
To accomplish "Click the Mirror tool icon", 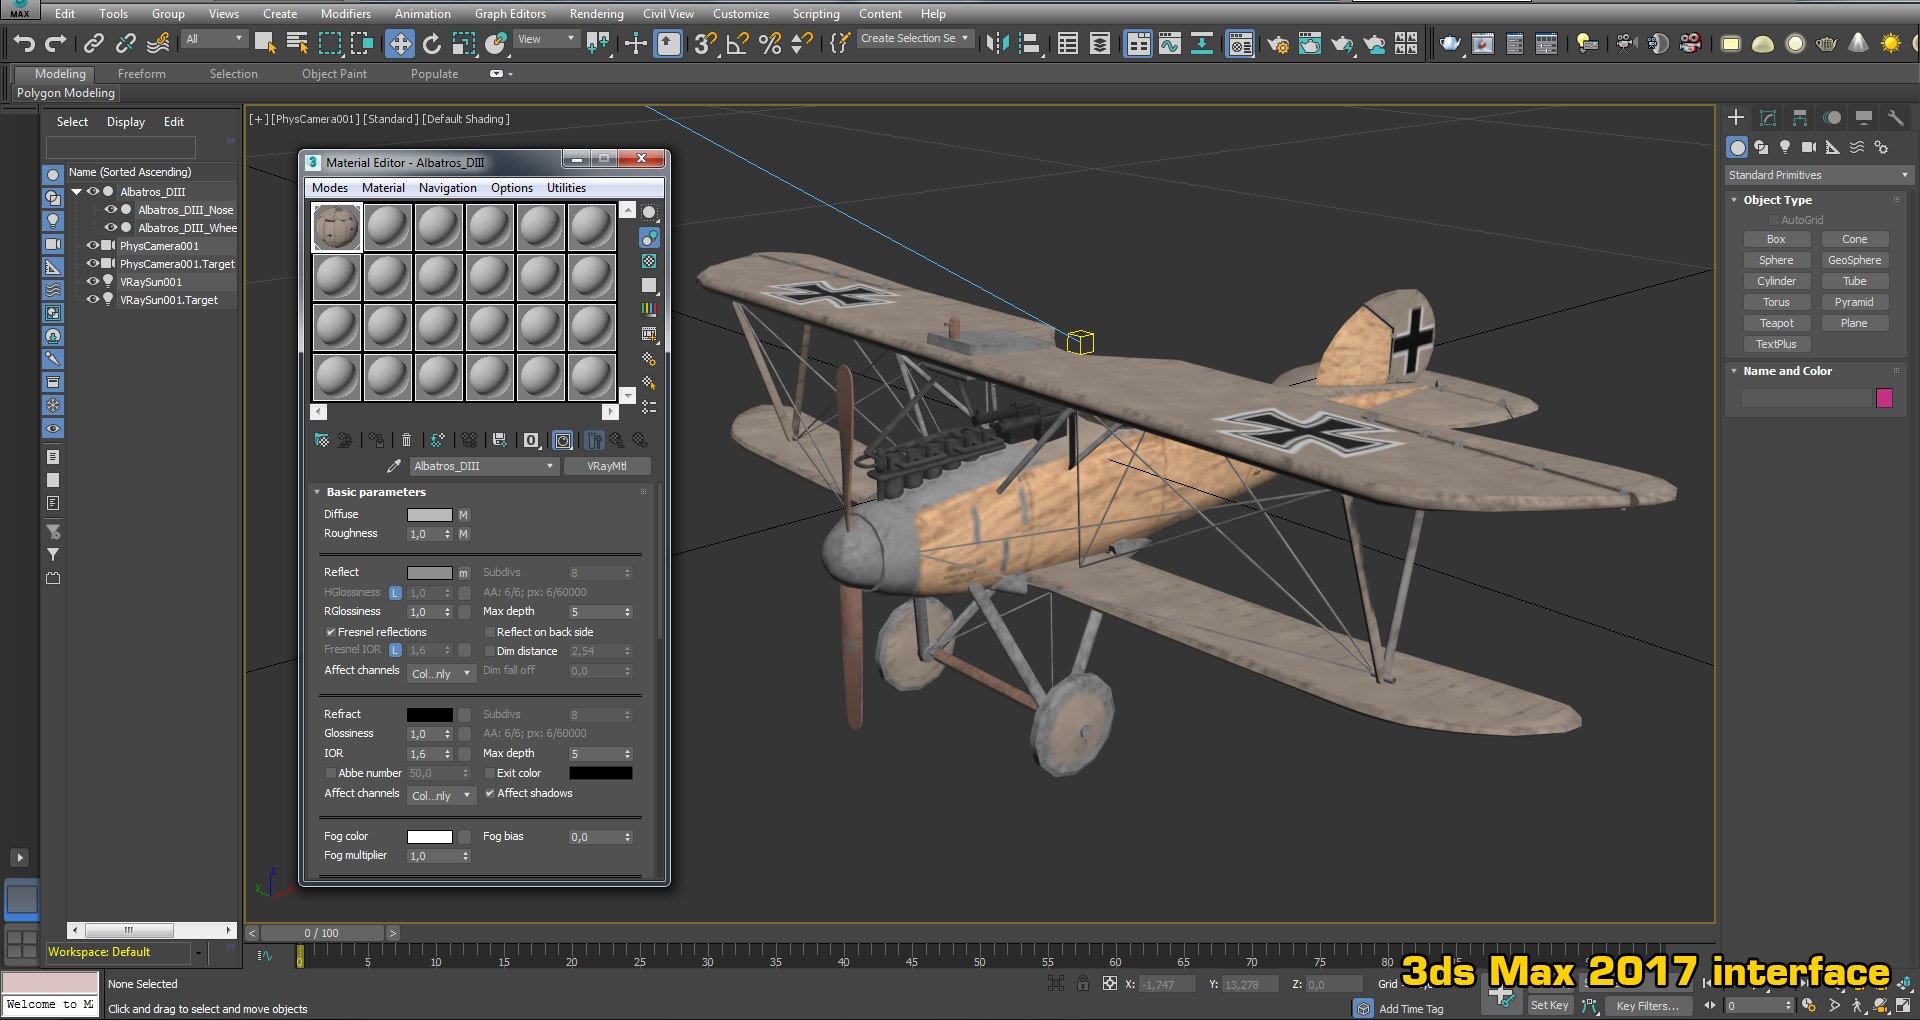I will (x=997, y=43).
